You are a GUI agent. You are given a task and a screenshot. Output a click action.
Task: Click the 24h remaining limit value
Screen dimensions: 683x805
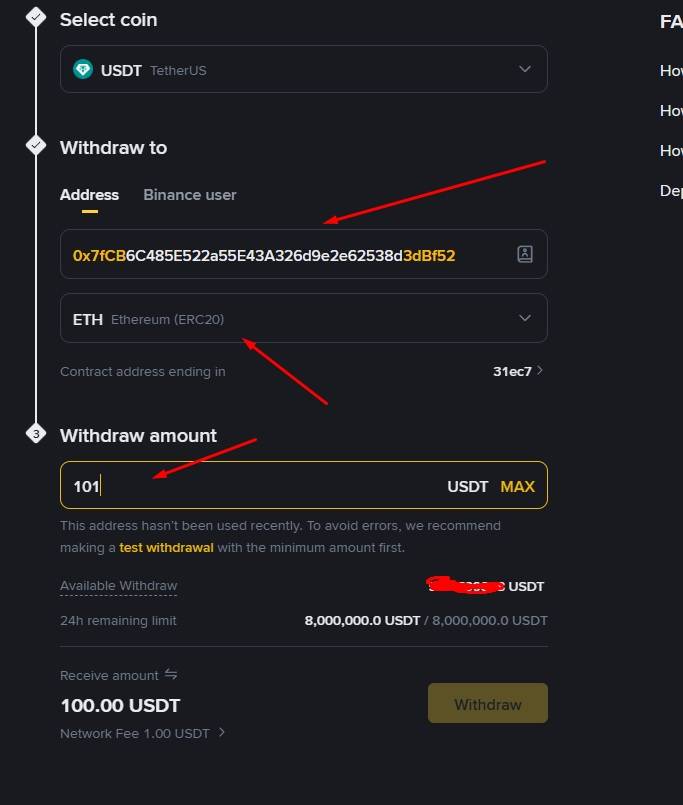click(x=426, y=621)
